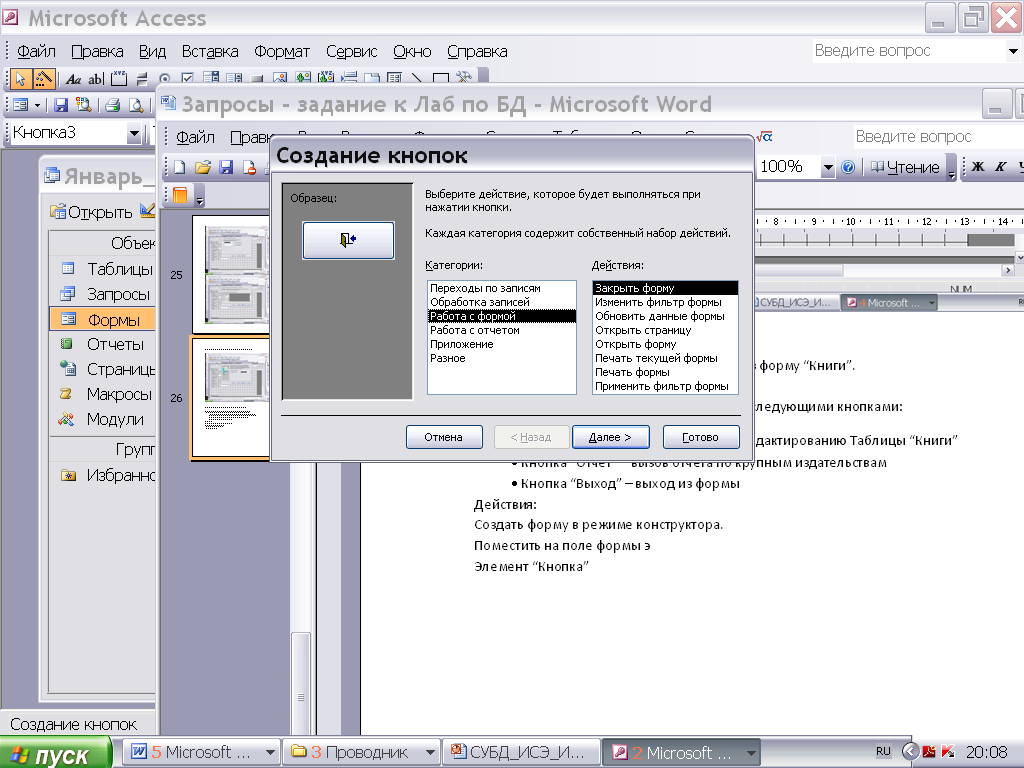Open the Access Файл menu

coord(36,51)
